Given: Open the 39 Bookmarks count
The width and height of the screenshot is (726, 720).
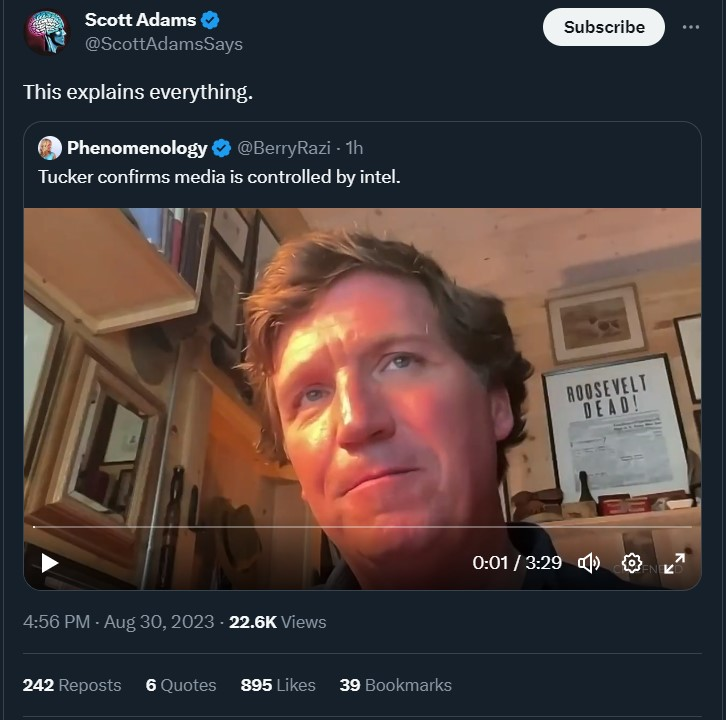Looking at the screenshot, I should click(x=395, y=685).
